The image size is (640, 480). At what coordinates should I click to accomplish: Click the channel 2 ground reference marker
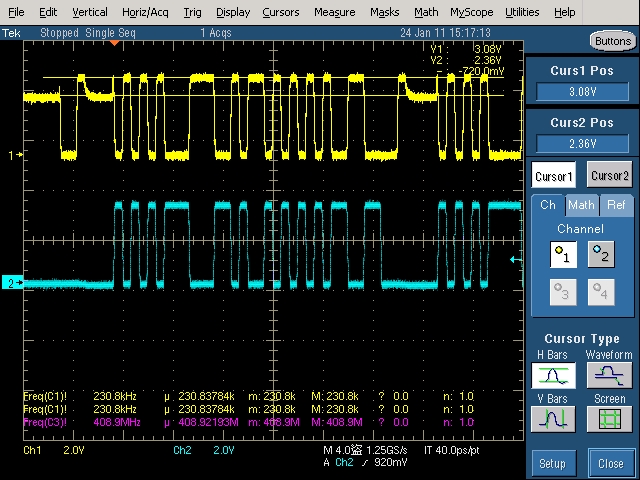(x=12, y=282)
